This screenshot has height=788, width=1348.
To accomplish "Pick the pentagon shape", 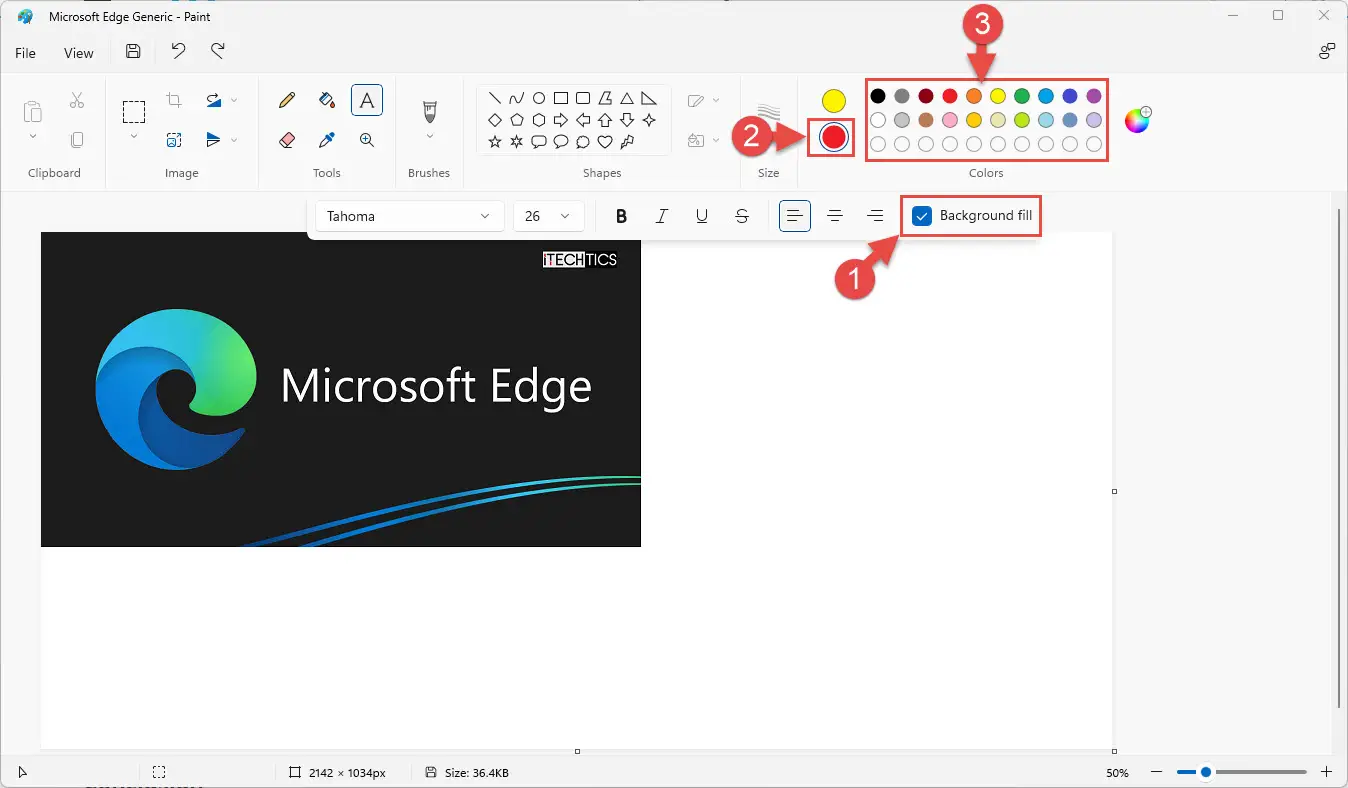I will point(517,120).
